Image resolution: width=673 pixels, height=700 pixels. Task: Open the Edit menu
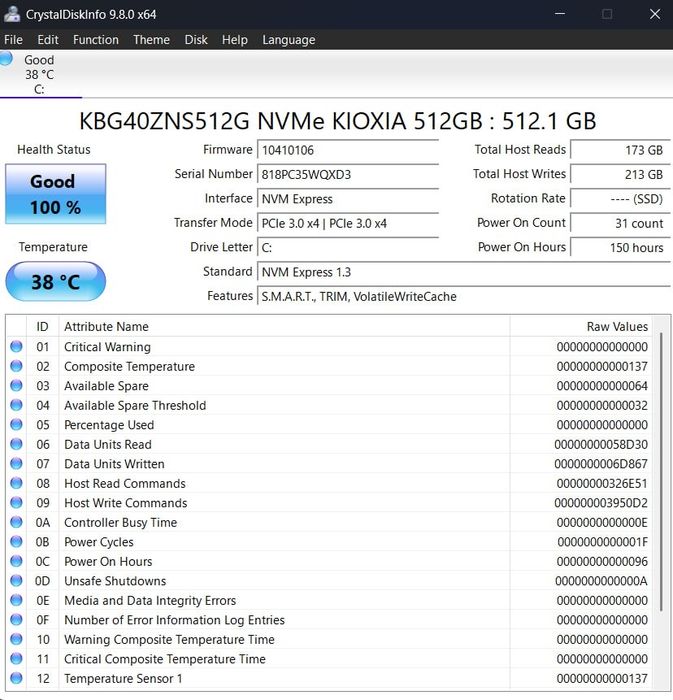pos(48,40)
